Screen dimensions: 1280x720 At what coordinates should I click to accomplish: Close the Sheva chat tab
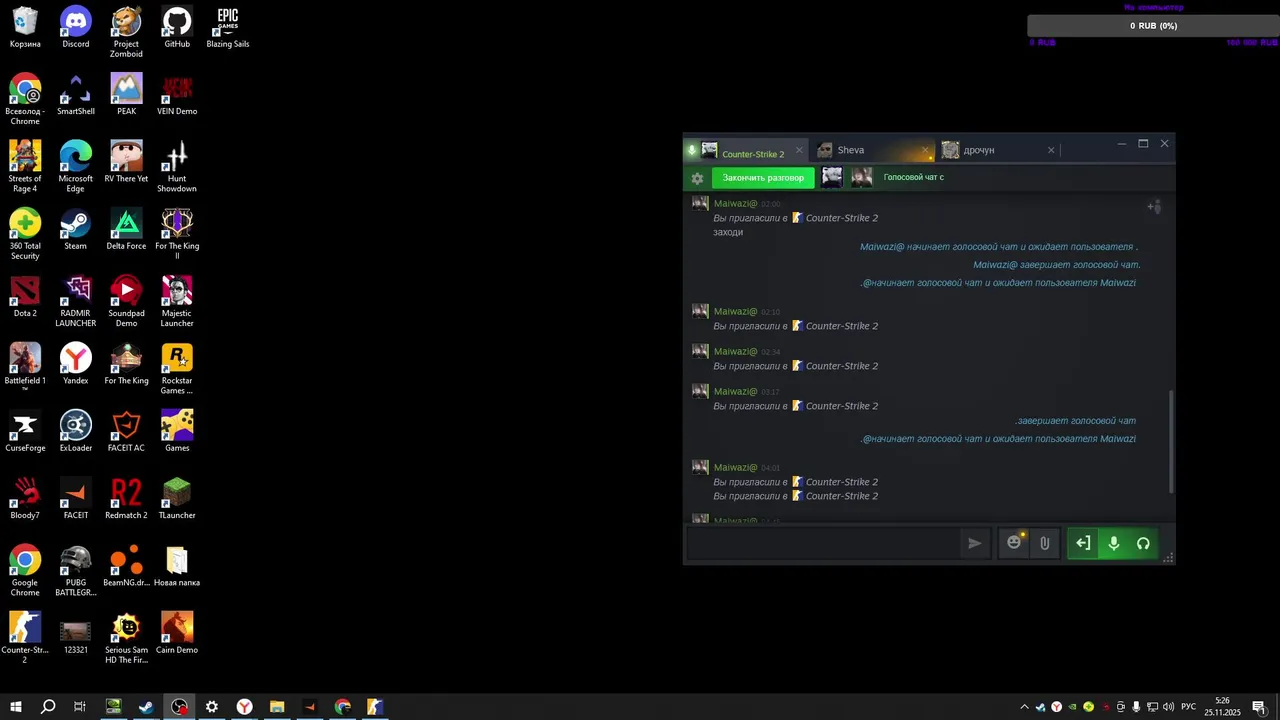[926, 151]
